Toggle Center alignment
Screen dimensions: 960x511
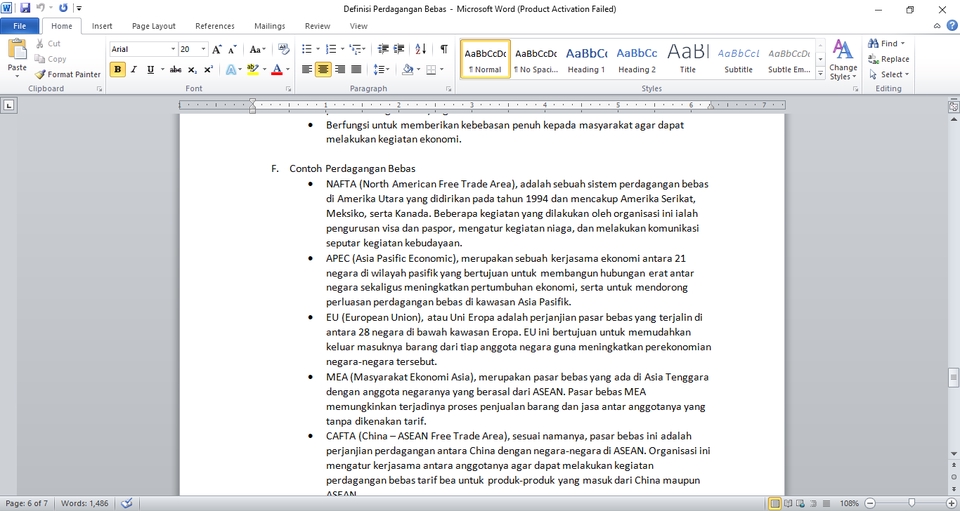pos(323,69)
